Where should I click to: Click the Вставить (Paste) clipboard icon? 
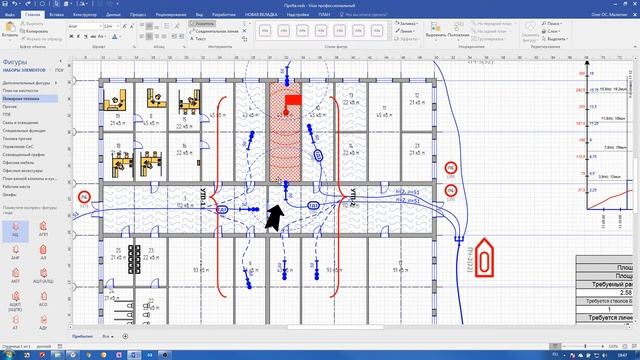point(10,28)
